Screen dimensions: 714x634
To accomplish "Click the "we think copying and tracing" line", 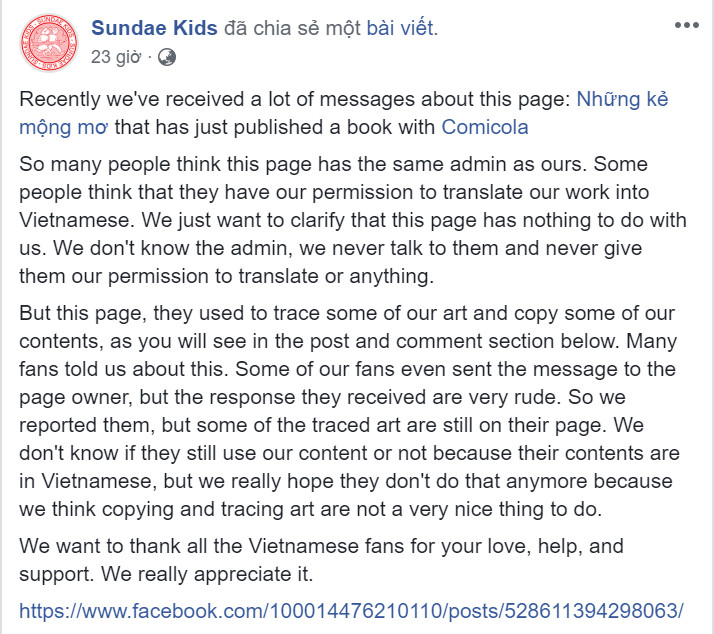I will pyautogui.click(x=311, y=509).
